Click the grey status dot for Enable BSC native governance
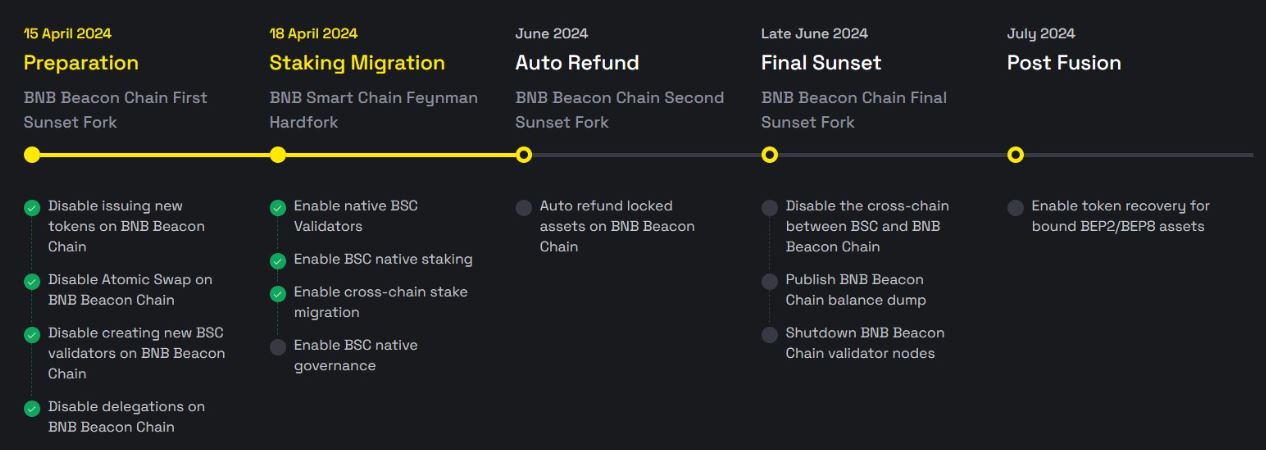This screenshot has height=450, width=1266. [278, 347]
